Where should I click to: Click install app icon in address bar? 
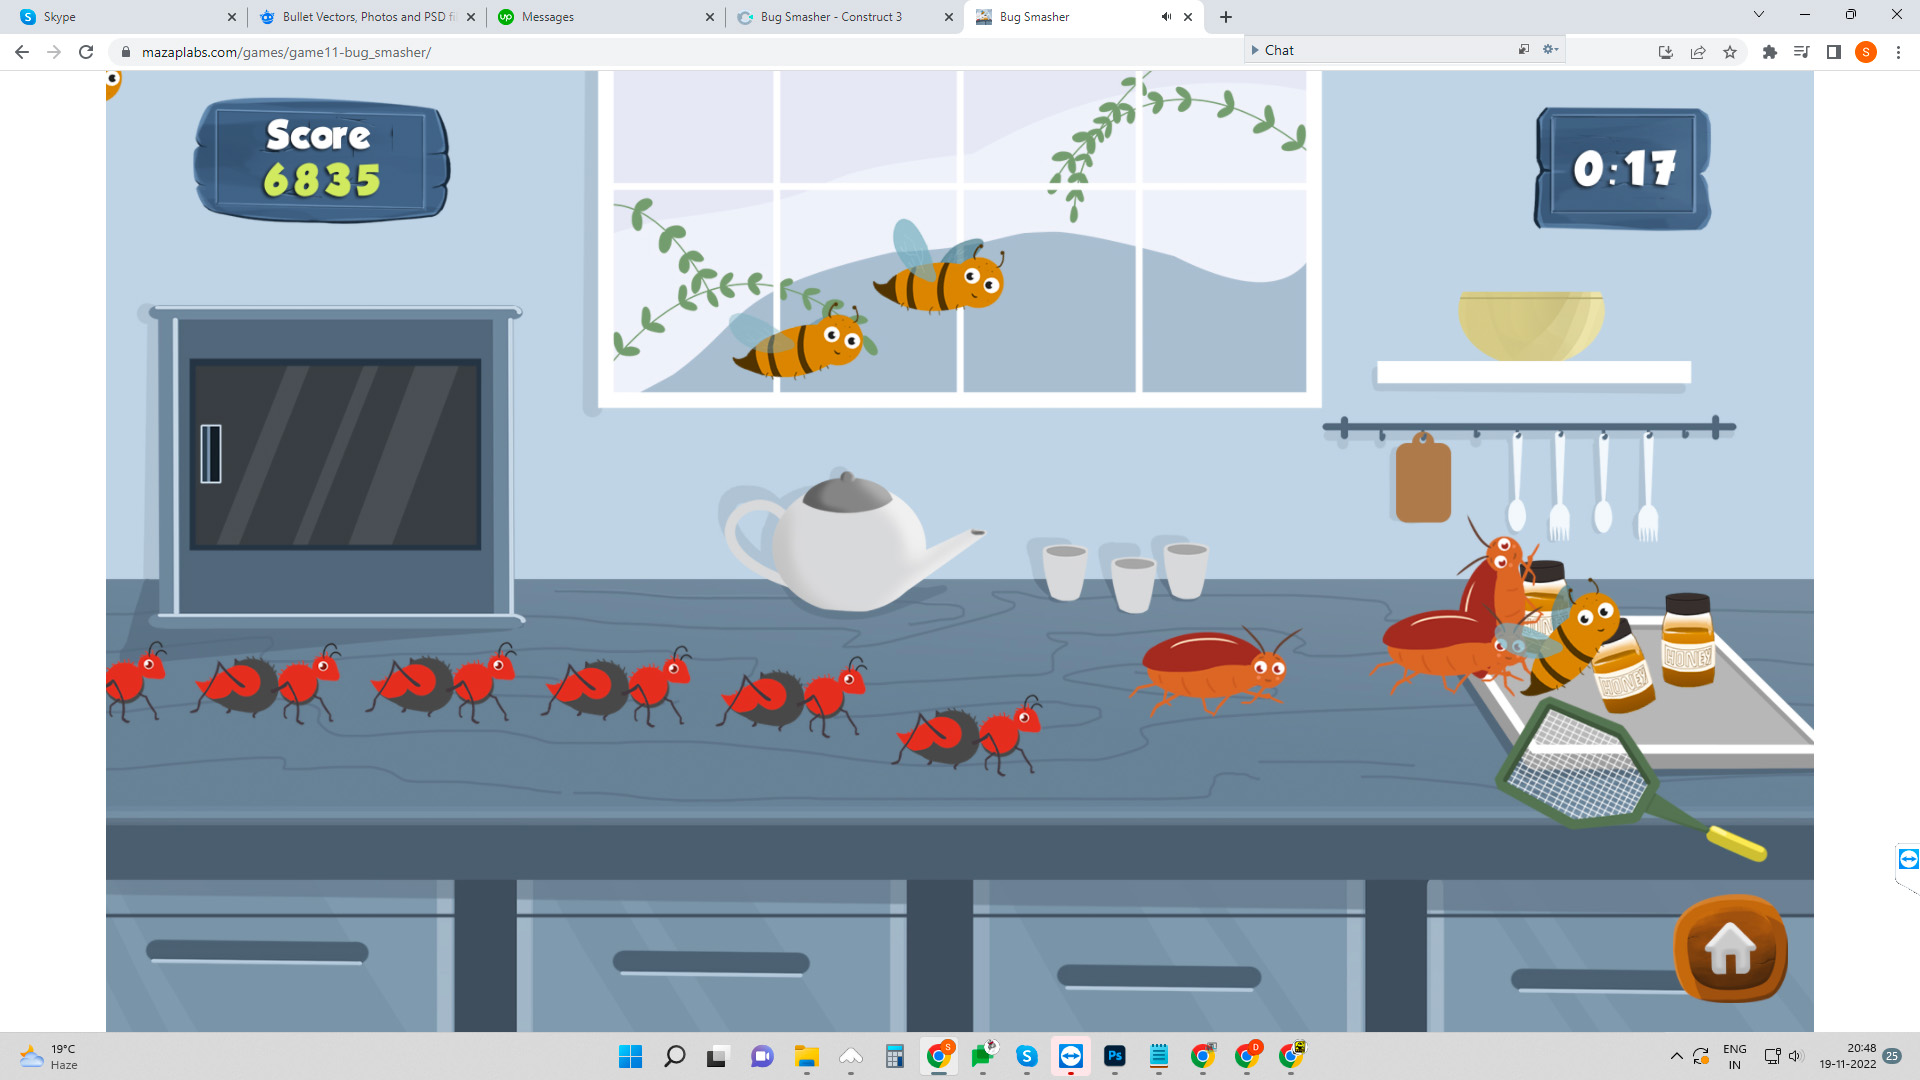point(1665,52)
